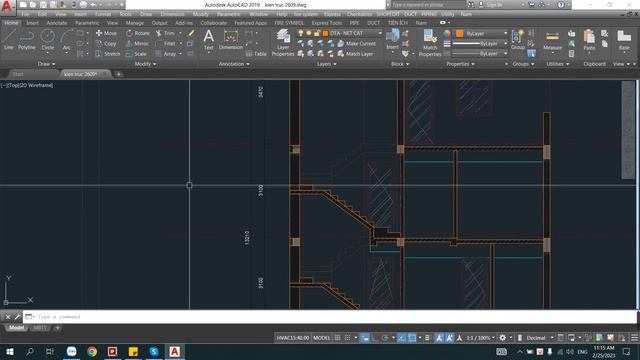Activate the Trim tool
This screenshot has height=360, width=640.
165,33
